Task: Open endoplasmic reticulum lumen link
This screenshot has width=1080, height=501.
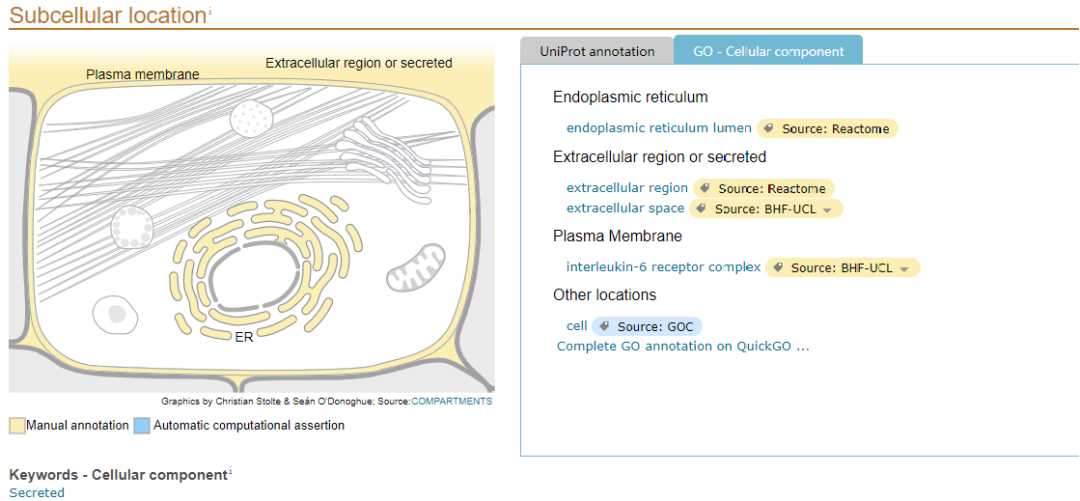Action: tap(659, 128)
